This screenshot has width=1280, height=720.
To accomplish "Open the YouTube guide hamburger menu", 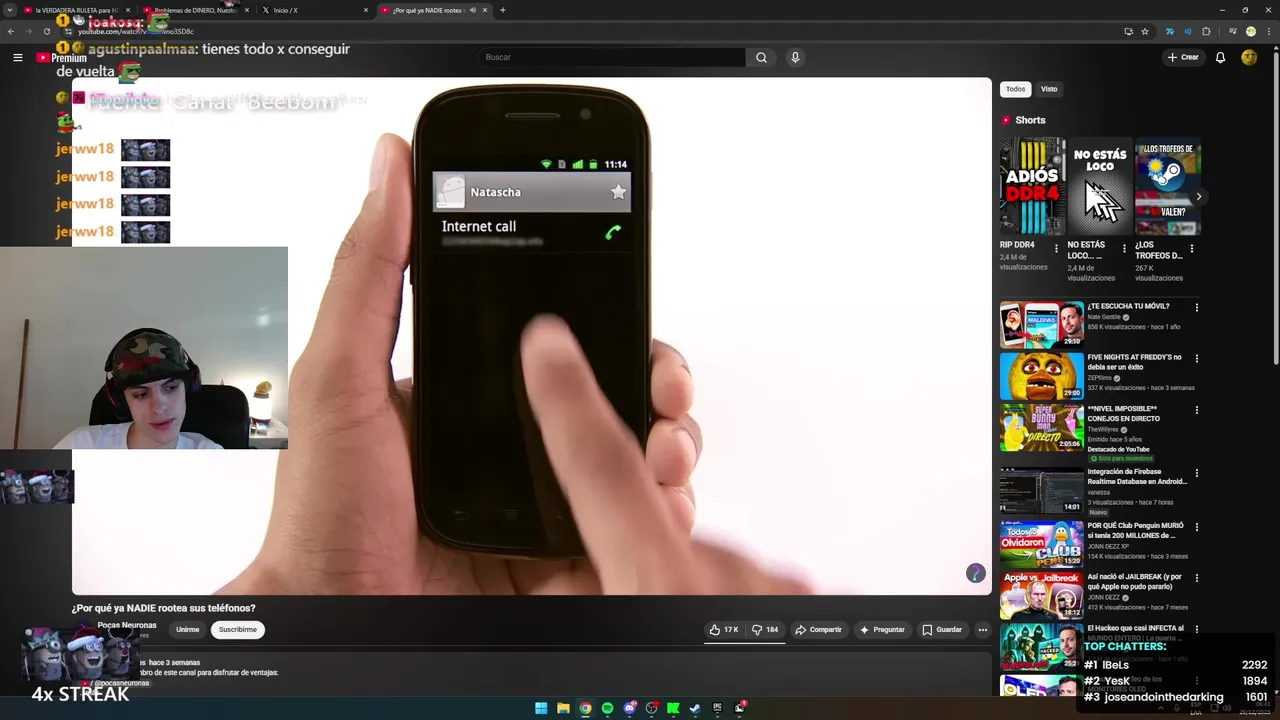I will (17, 57).
